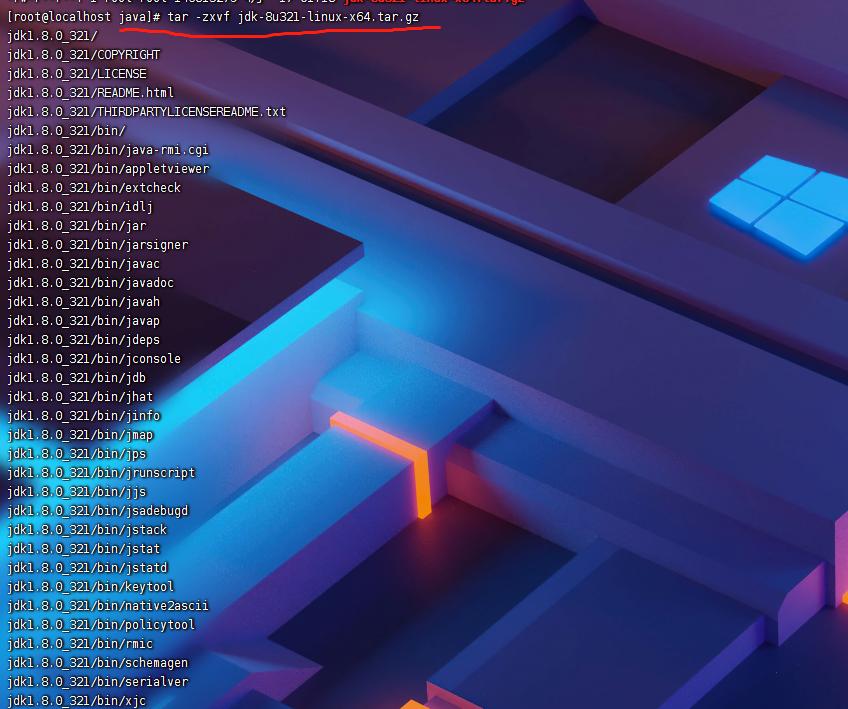Select the "jdk1.8.0_321/bin/javap" entry
The image size is (848, 709).
(84, 321)
